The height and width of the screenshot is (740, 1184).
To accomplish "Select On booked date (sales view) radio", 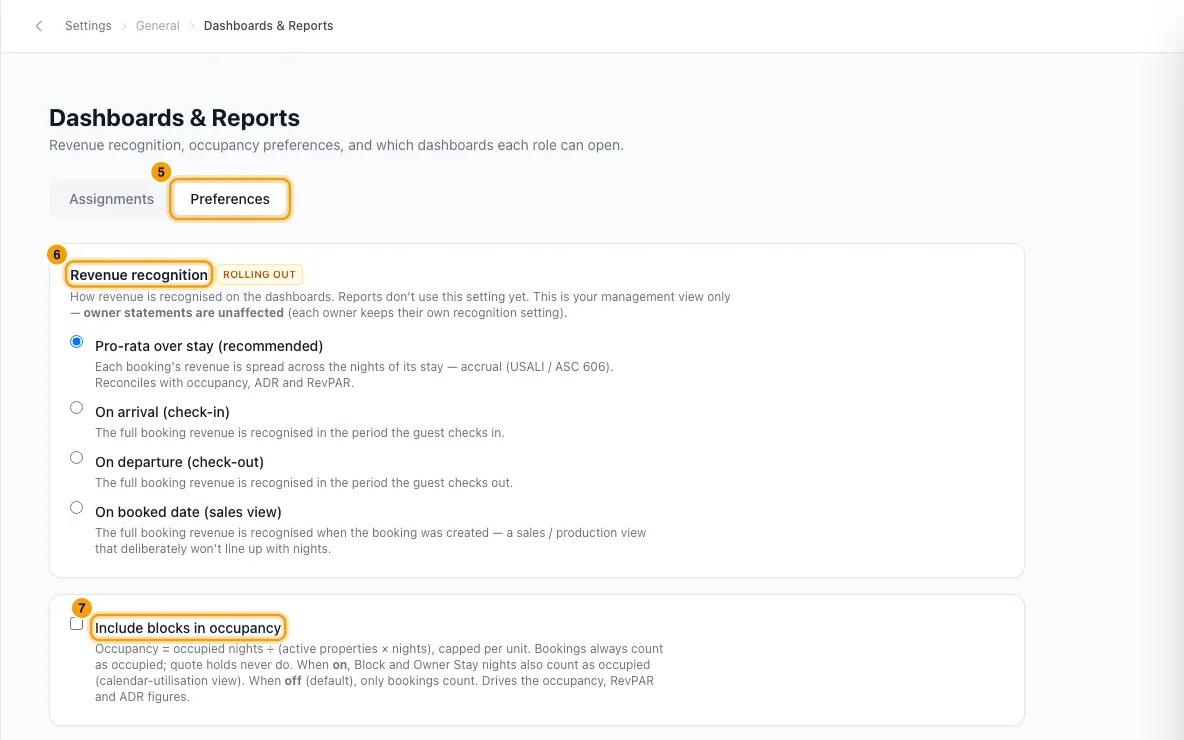I will [x=76, y=507].
